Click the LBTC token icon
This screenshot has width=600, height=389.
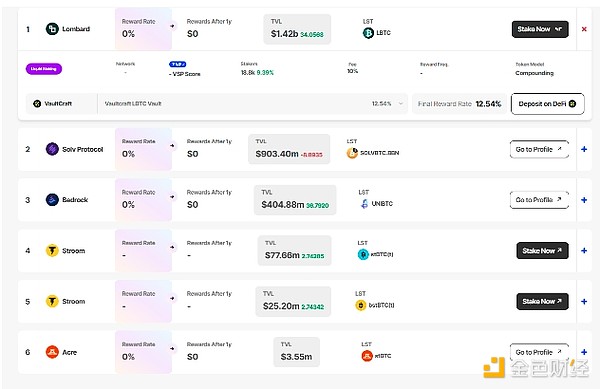(368, 33)
